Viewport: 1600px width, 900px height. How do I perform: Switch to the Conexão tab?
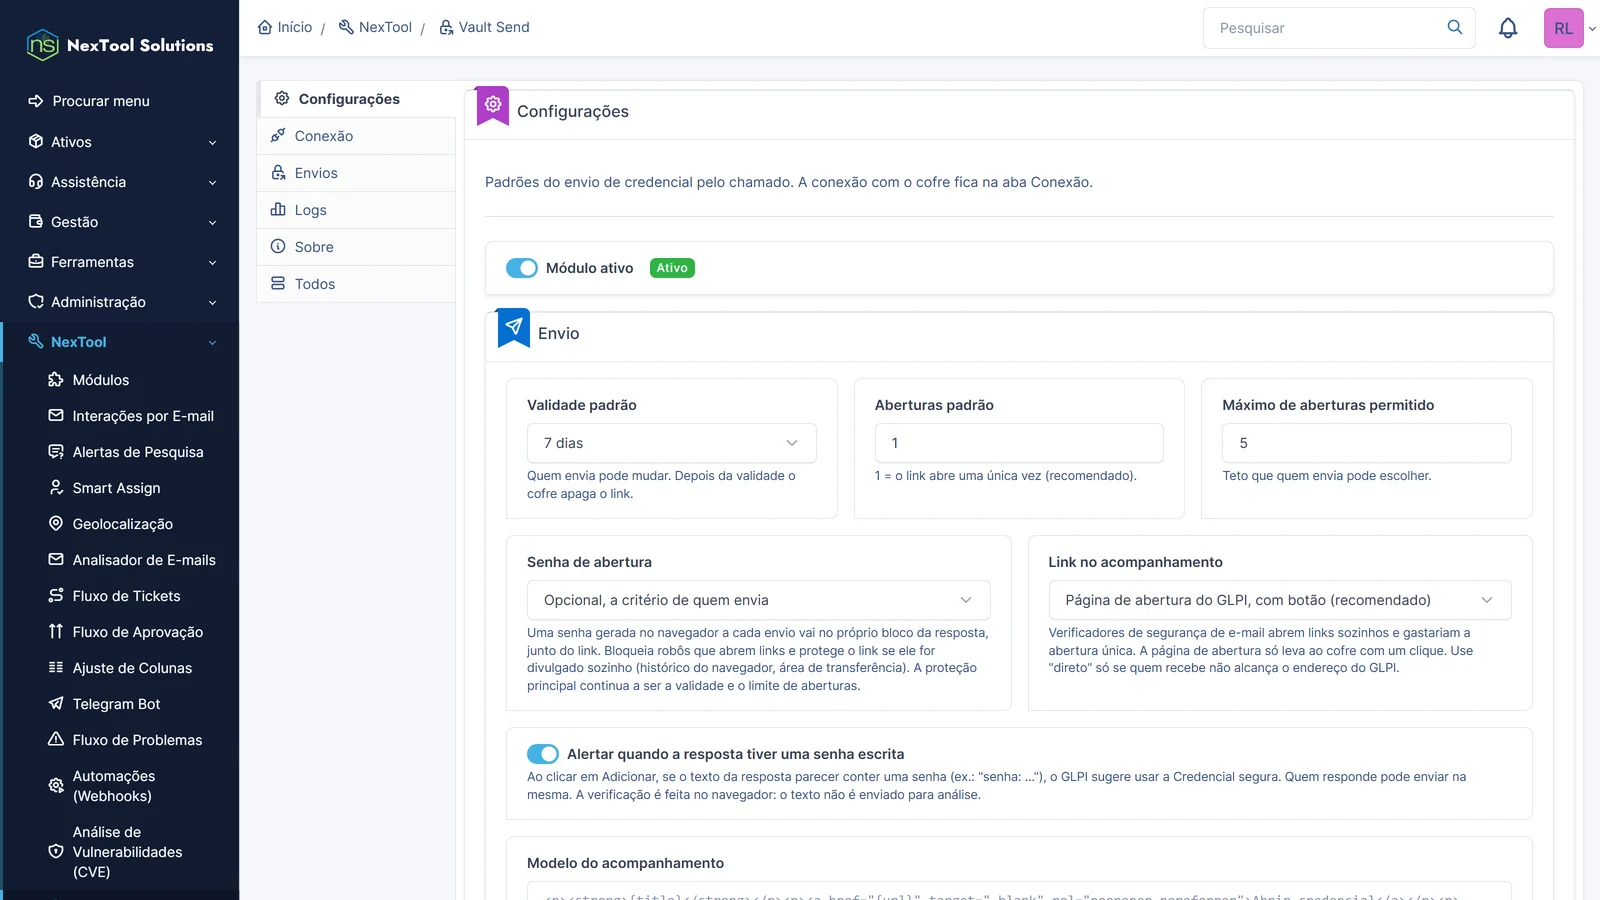356,136
